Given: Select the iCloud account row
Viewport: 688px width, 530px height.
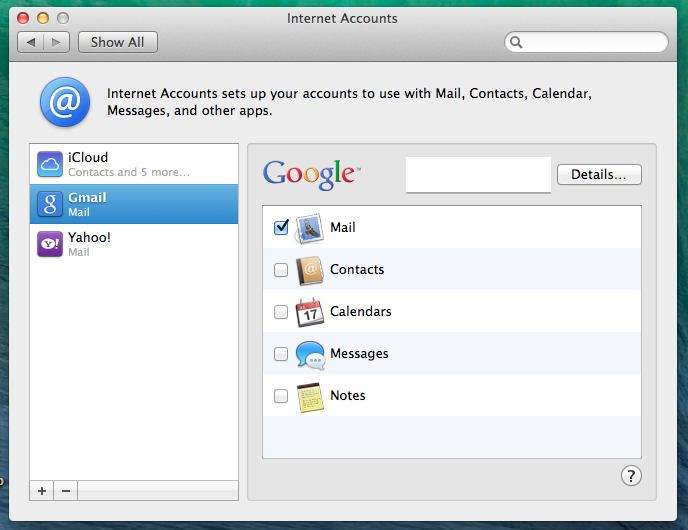Looking at the screenshot, I should (134, 164).
